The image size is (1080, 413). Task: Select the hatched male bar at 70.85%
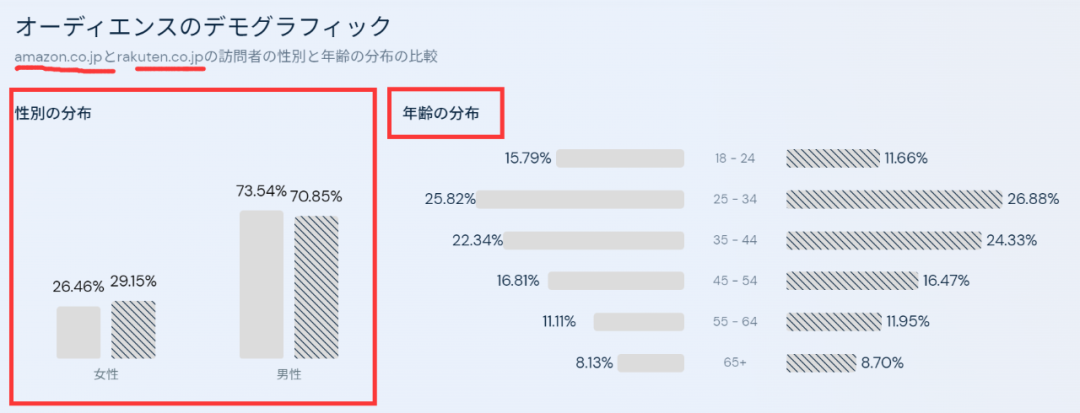316,287
